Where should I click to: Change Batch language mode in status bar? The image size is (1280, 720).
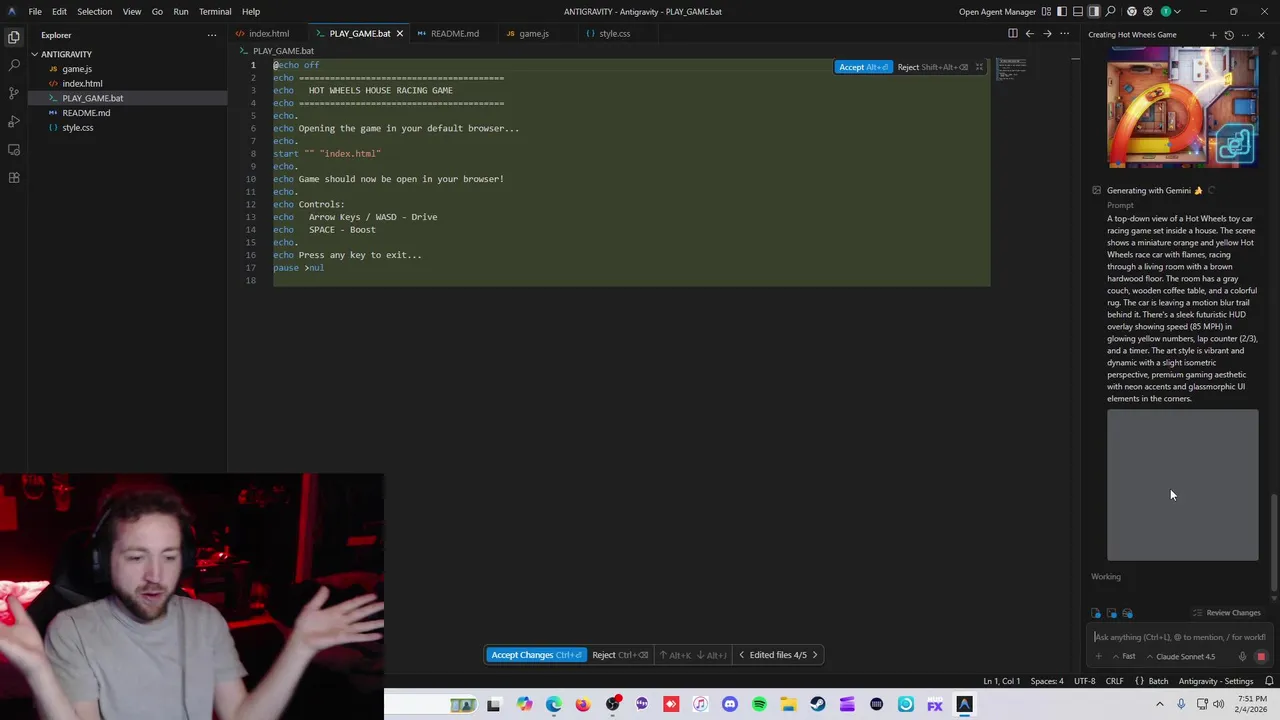click(1158, 681)
